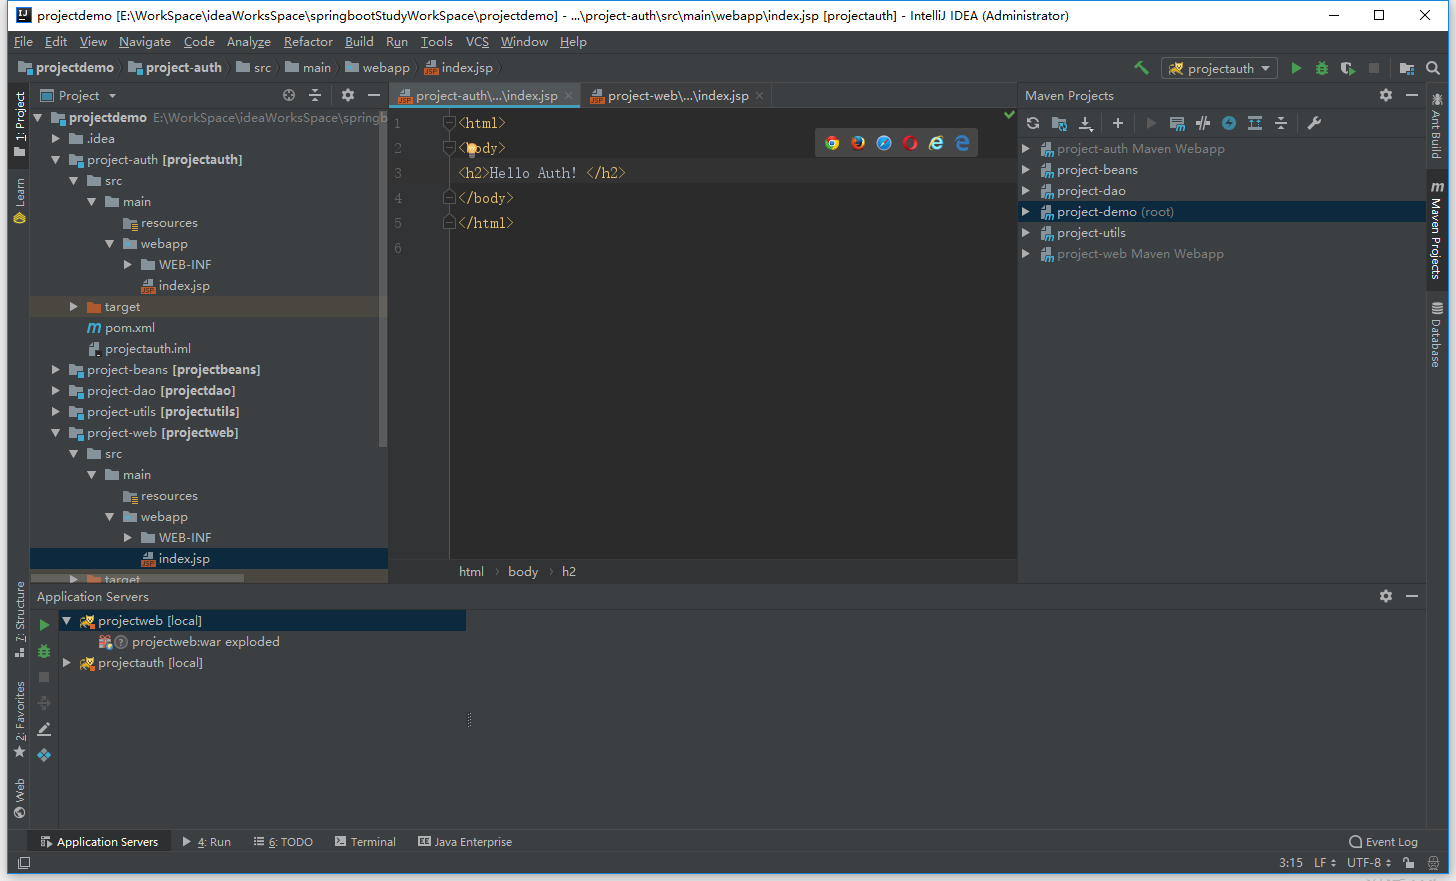Reimport all Maven projects
This screenshot has width=1456, height=881.
pyautogui.click(x=1033, y=123)
